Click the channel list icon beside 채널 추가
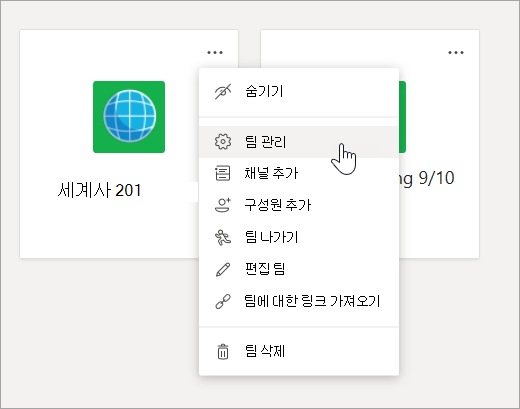The image size is (520, 409). click(x=223, y=173)
